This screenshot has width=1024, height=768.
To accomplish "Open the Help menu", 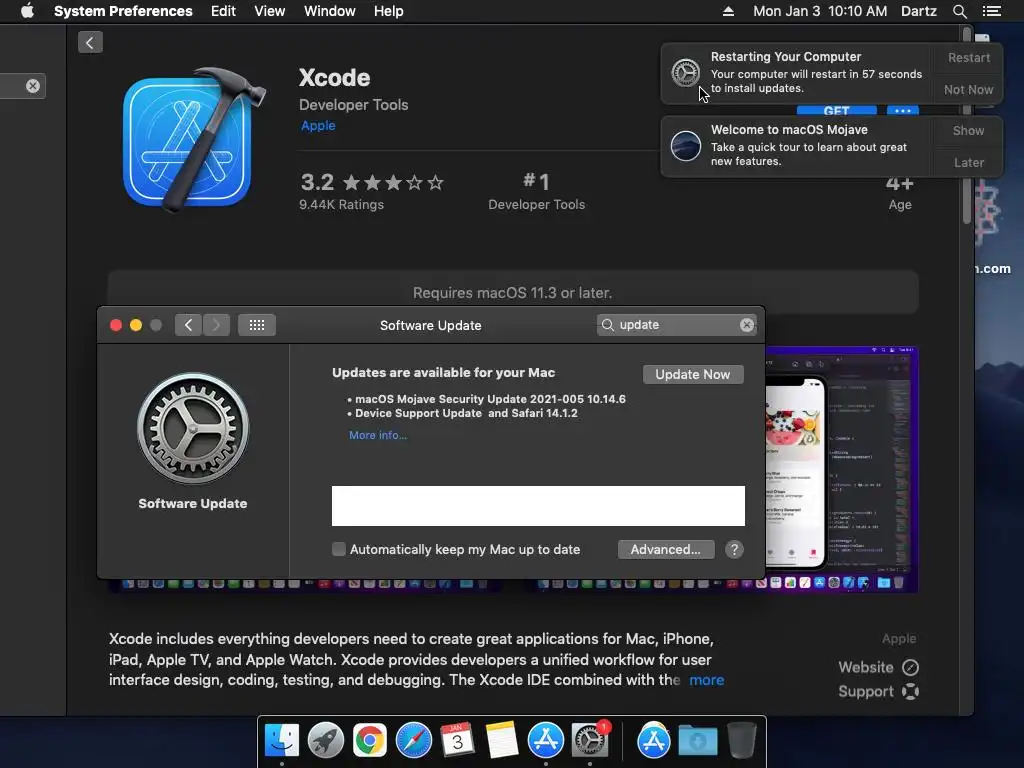I will pyautogui.click(x=388, y=11).
